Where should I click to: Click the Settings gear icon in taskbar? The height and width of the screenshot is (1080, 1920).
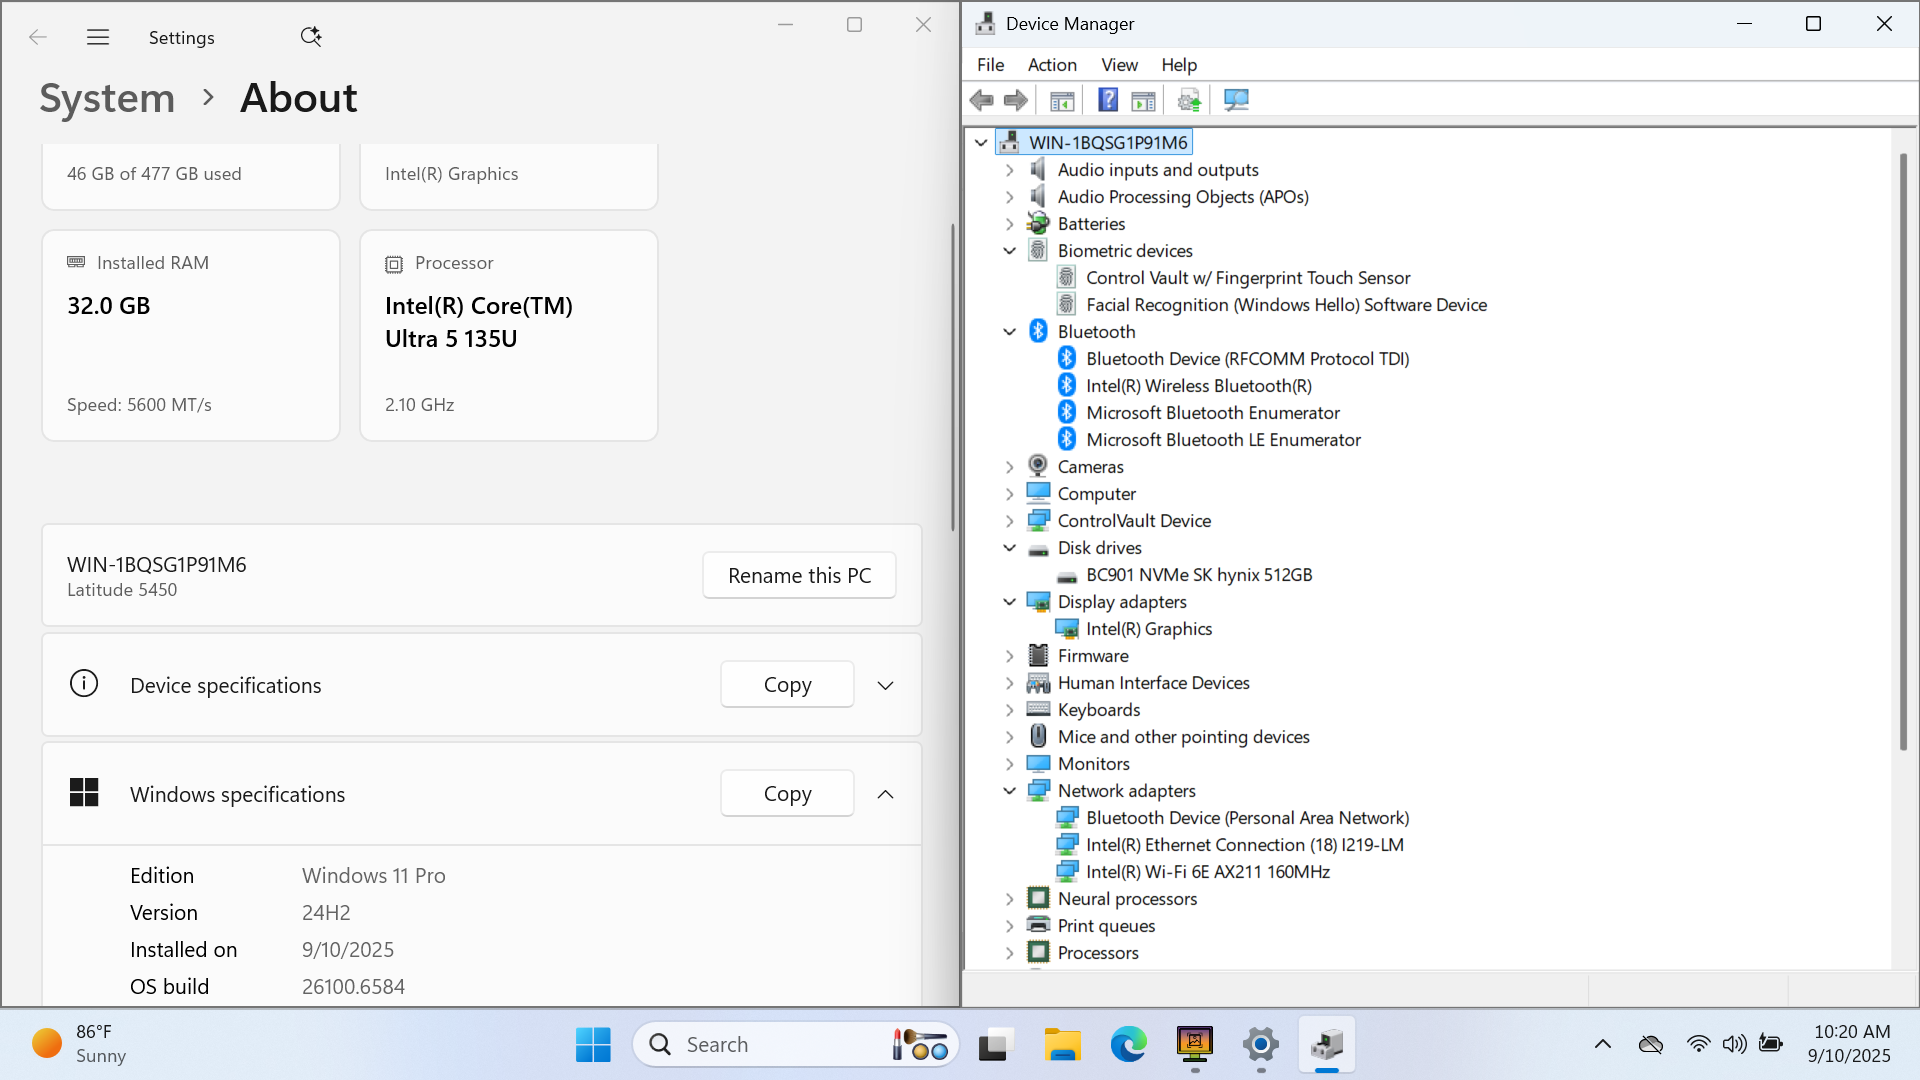(x=1261, y=1045)
